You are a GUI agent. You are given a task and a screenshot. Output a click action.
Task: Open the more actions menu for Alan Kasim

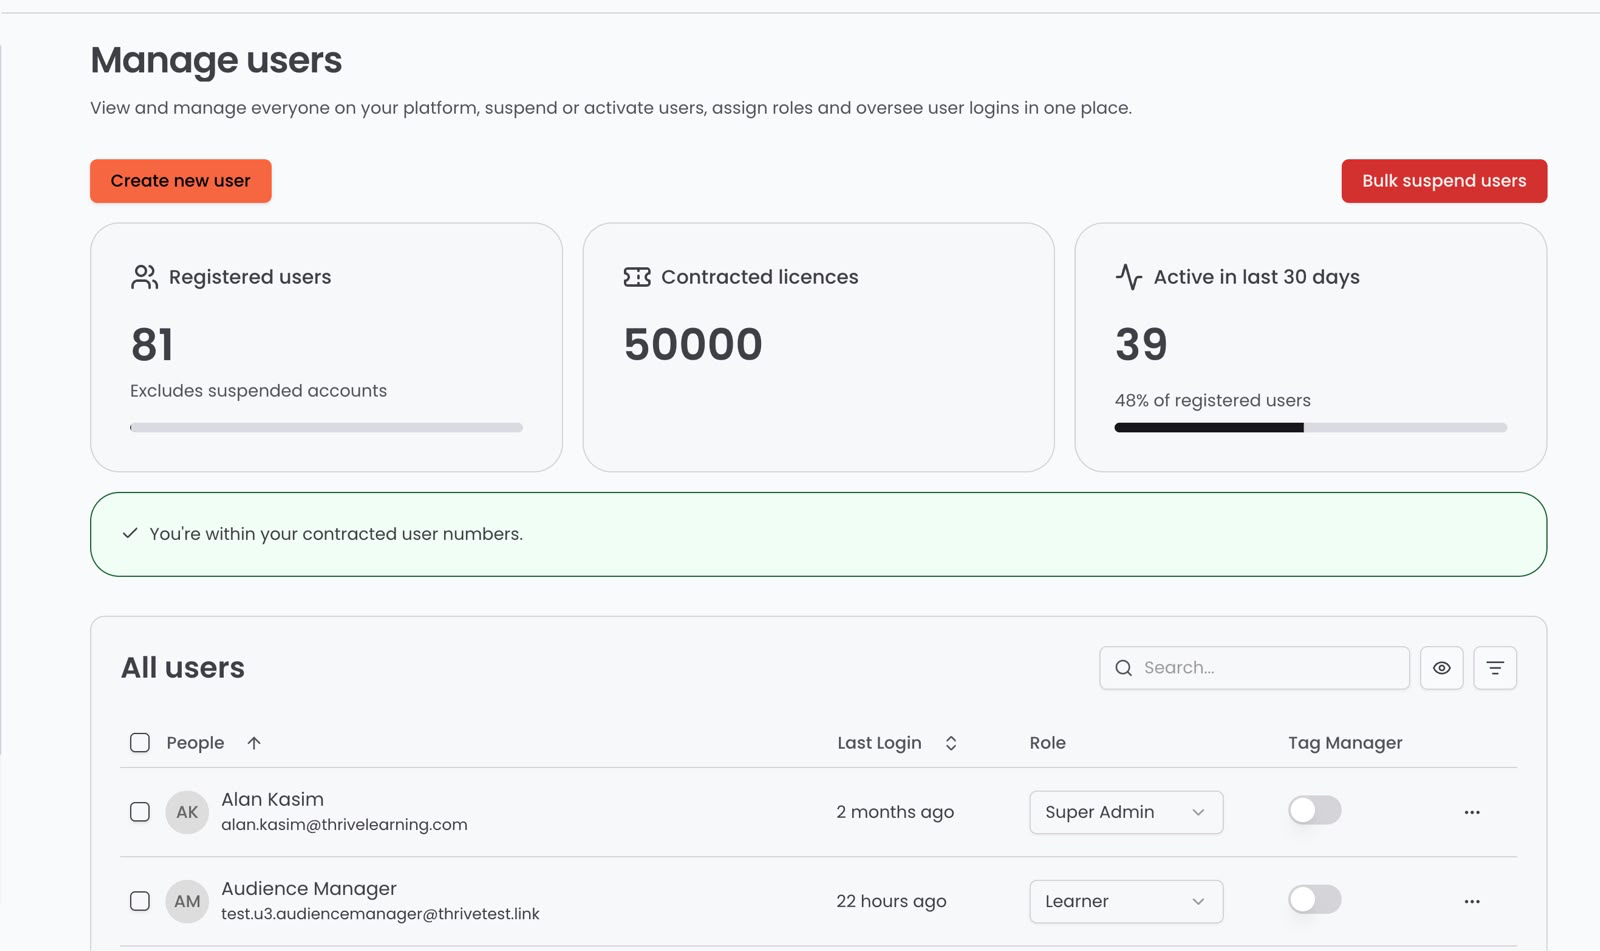click(1472, 812)
